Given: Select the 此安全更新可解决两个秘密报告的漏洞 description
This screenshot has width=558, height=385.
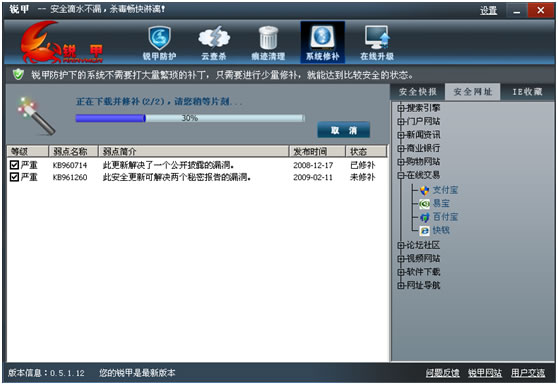Looking at the screenshot, I should 177,177.
